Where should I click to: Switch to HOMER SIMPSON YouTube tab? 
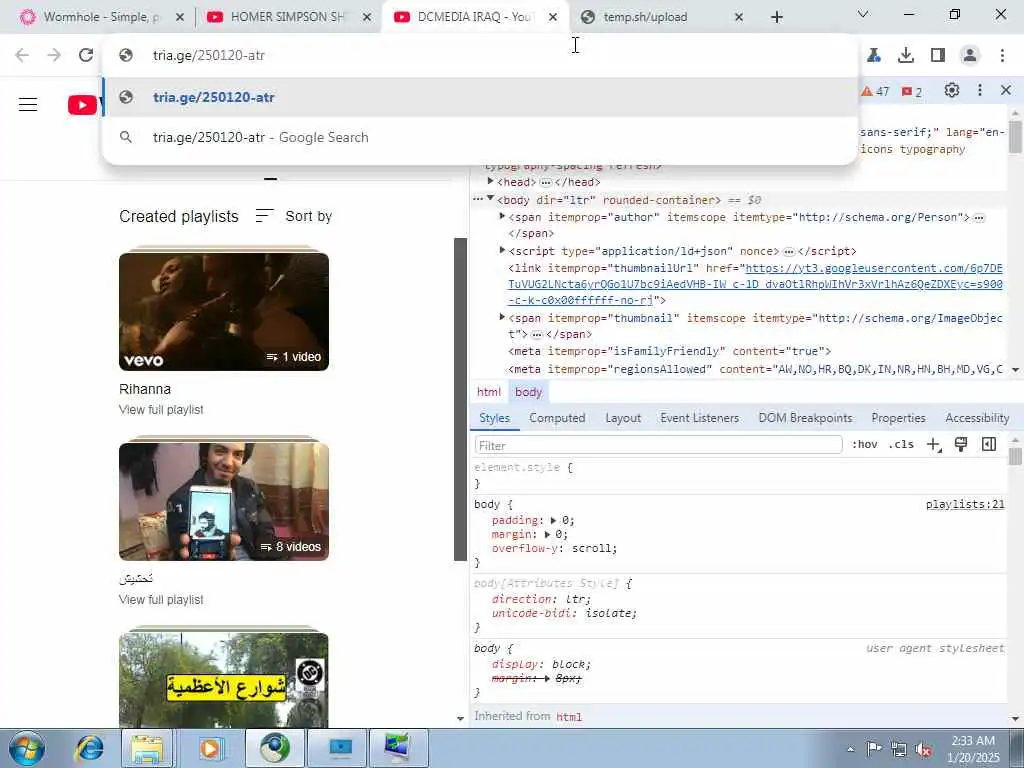tap(287, 17)
